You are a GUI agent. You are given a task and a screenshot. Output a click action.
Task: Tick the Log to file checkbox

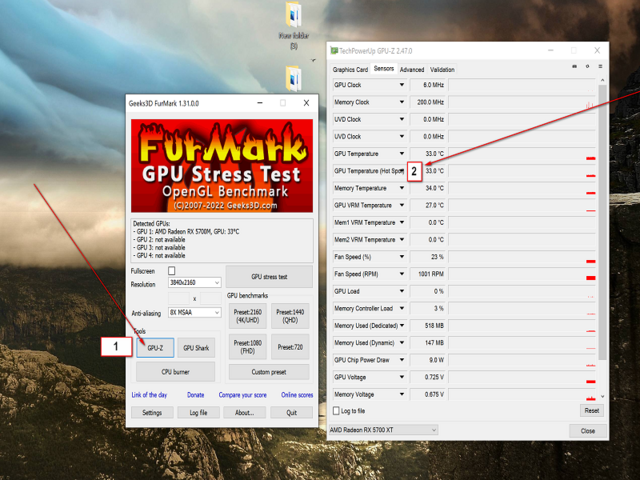pos(337,411)
